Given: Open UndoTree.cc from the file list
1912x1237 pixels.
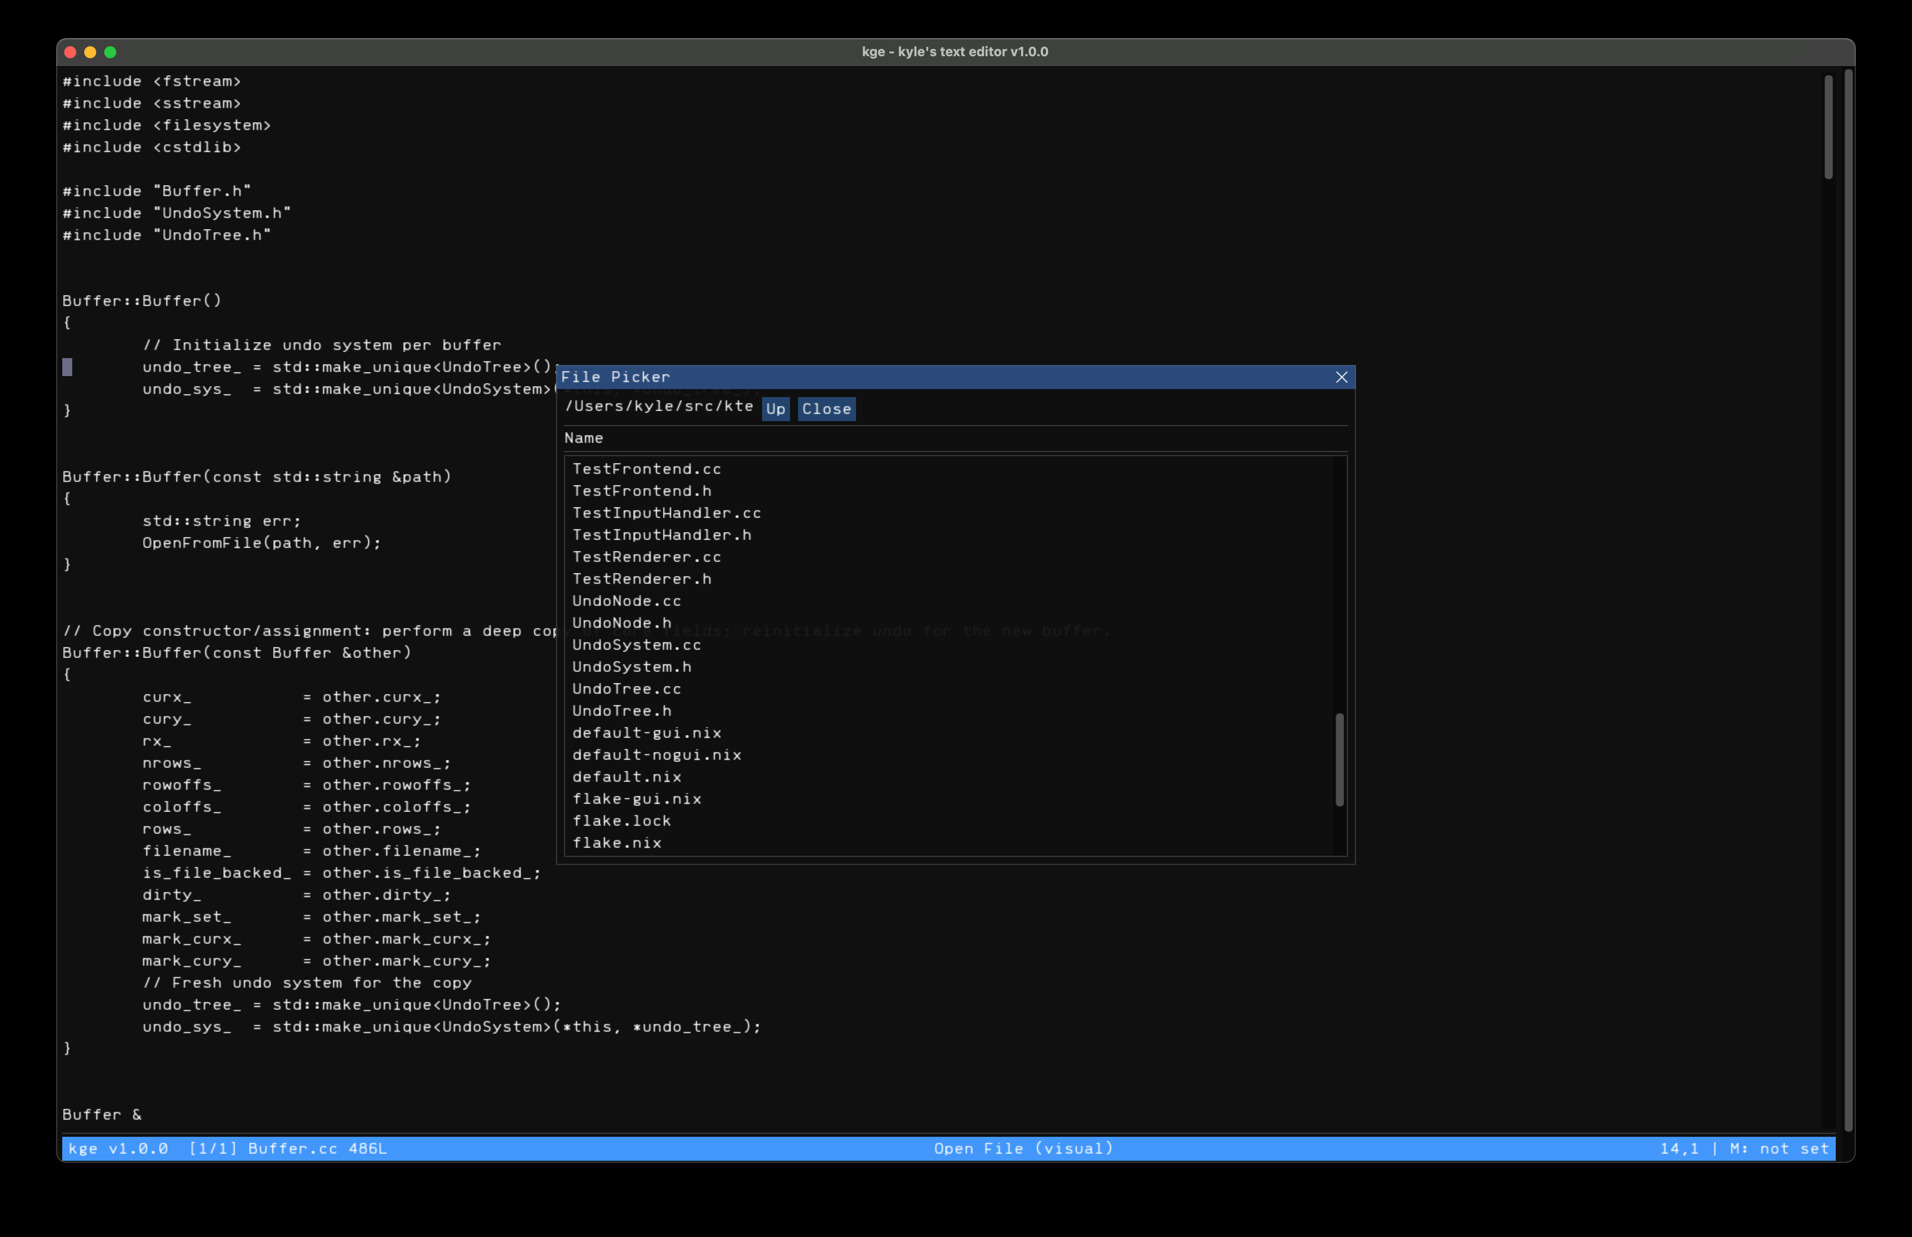Looking at the screenshot, I should tap(626, 688).
